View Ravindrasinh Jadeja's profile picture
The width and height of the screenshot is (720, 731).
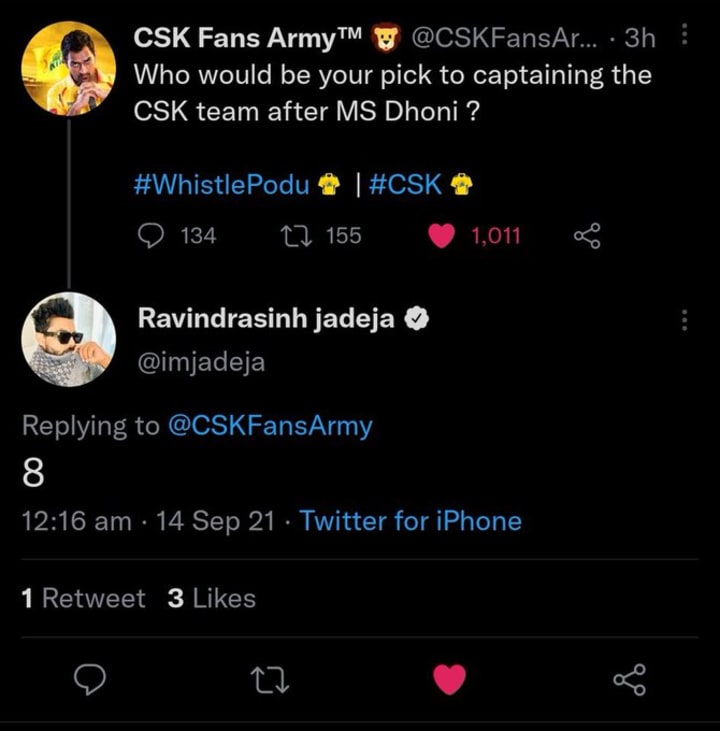point(68,340)
